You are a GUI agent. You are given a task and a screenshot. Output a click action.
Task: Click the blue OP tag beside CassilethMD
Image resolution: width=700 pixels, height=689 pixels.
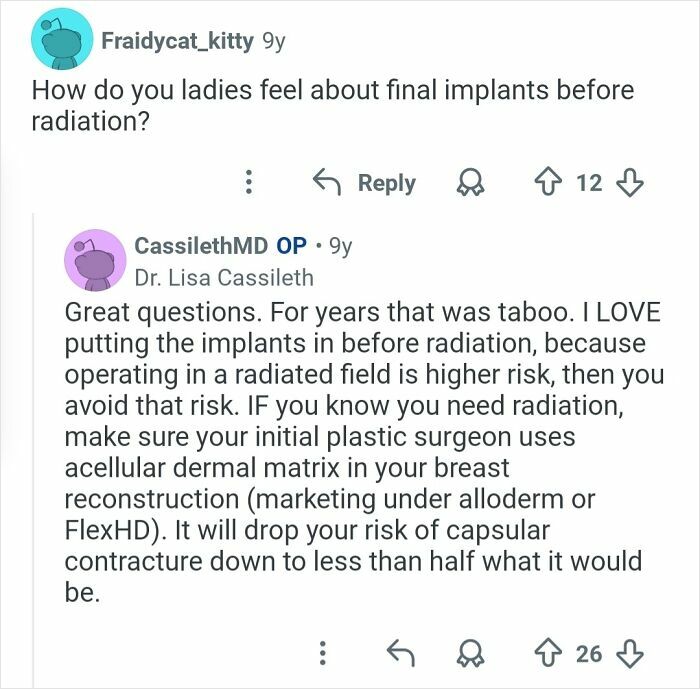point(291,245)
